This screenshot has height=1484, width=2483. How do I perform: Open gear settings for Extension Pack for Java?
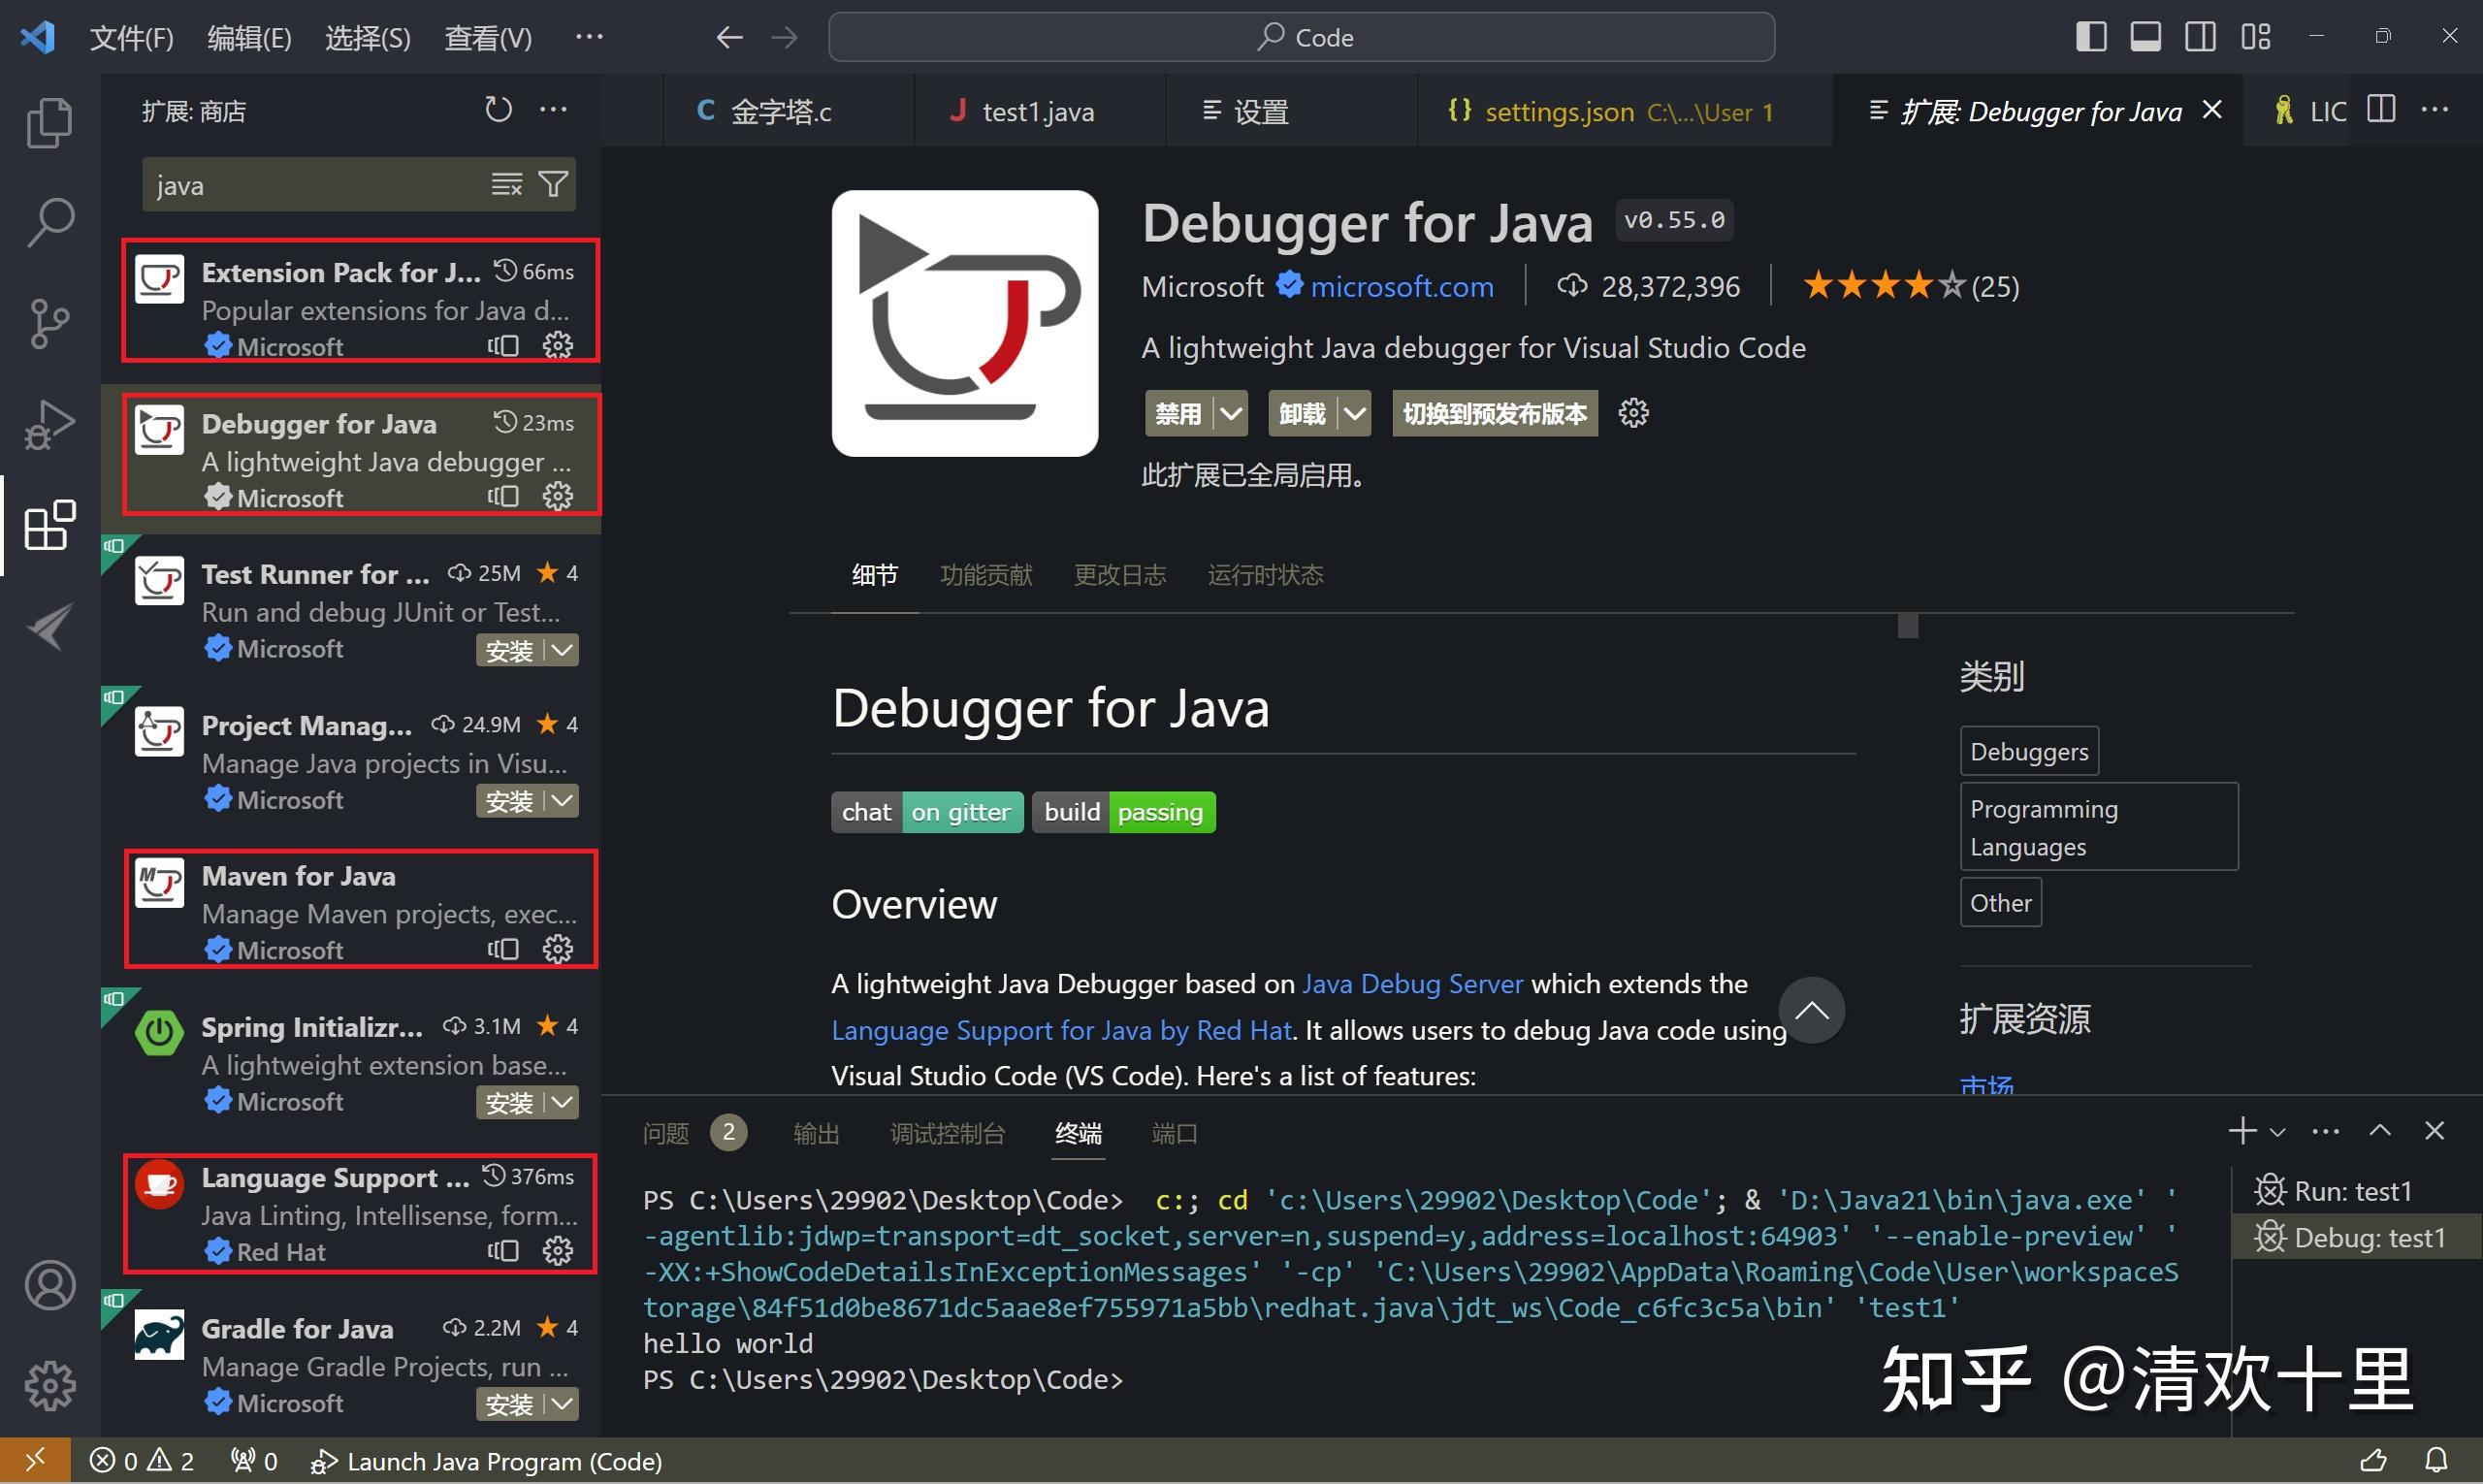(x=557, y=345)
